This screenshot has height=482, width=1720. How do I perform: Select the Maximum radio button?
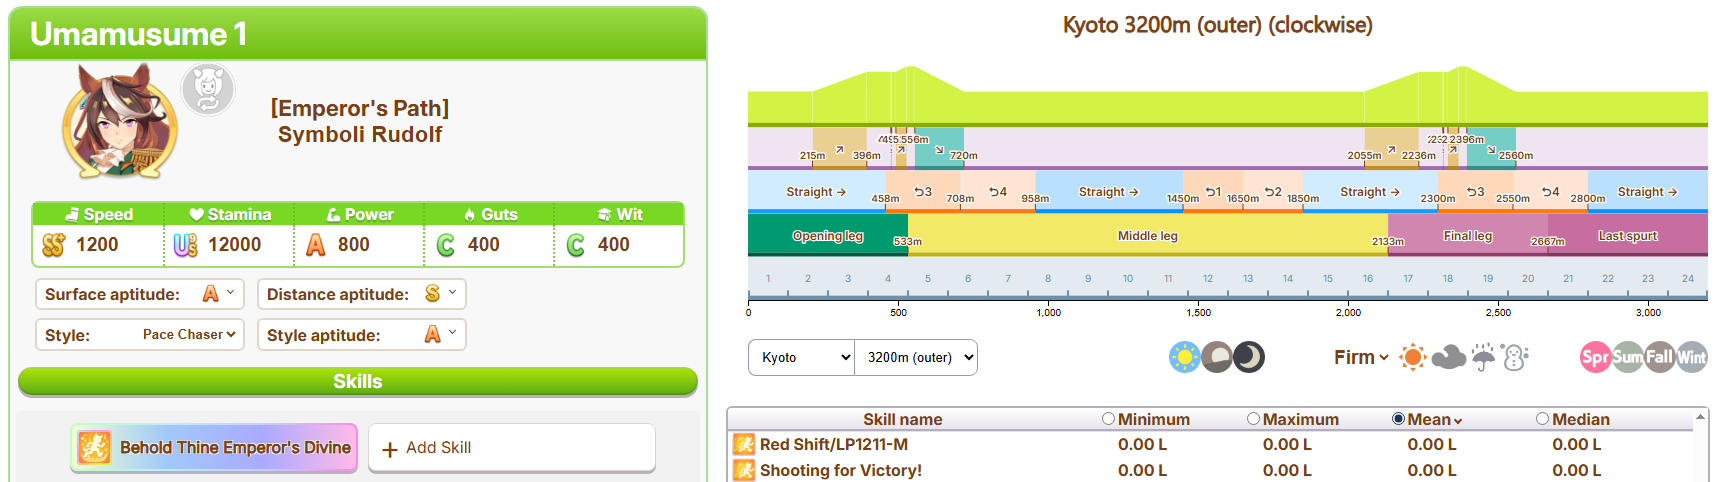click(x=1253, y=419)
